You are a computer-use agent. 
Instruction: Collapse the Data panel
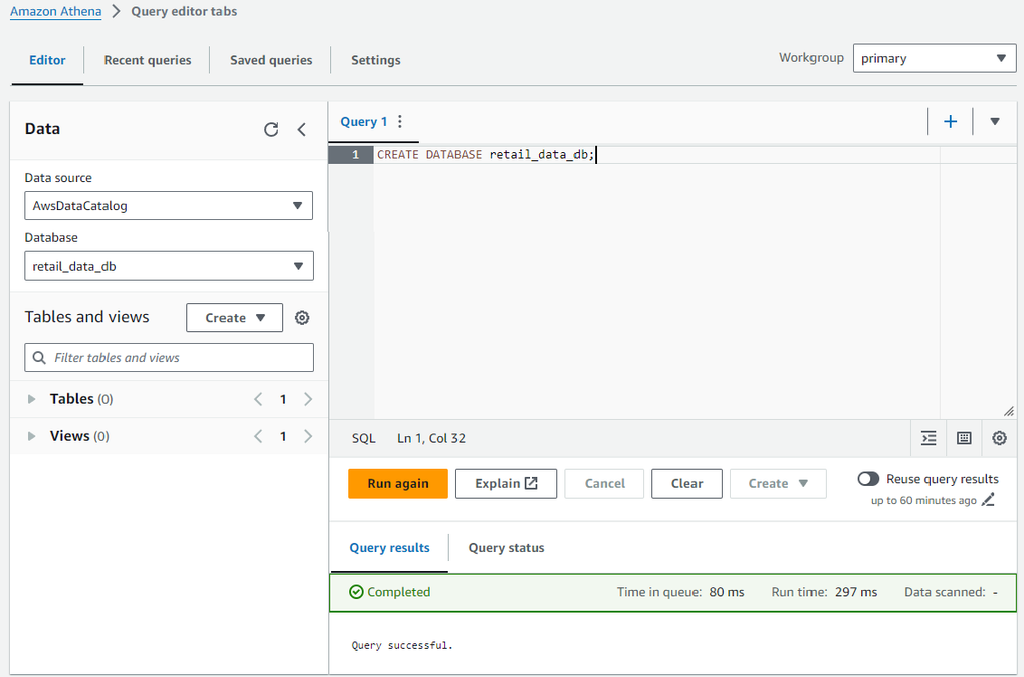click(303, 129)
